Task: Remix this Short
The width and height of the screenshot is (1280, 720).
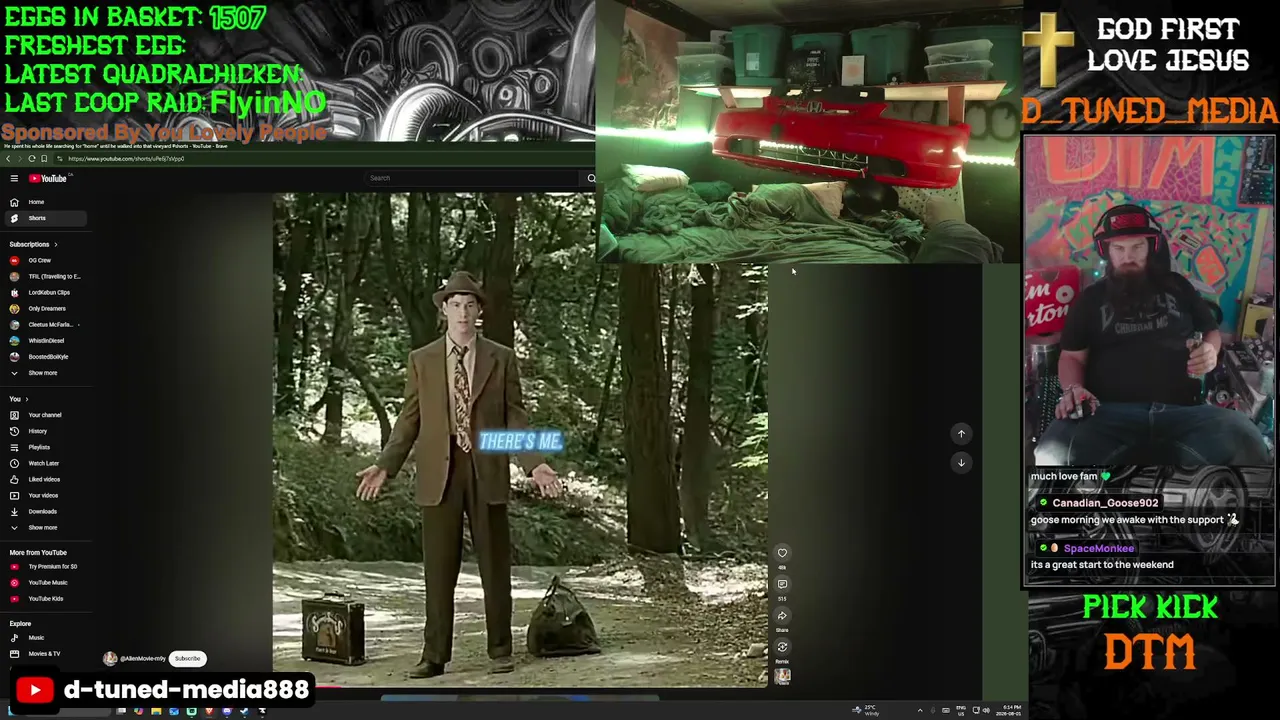Action: point(782,647)
